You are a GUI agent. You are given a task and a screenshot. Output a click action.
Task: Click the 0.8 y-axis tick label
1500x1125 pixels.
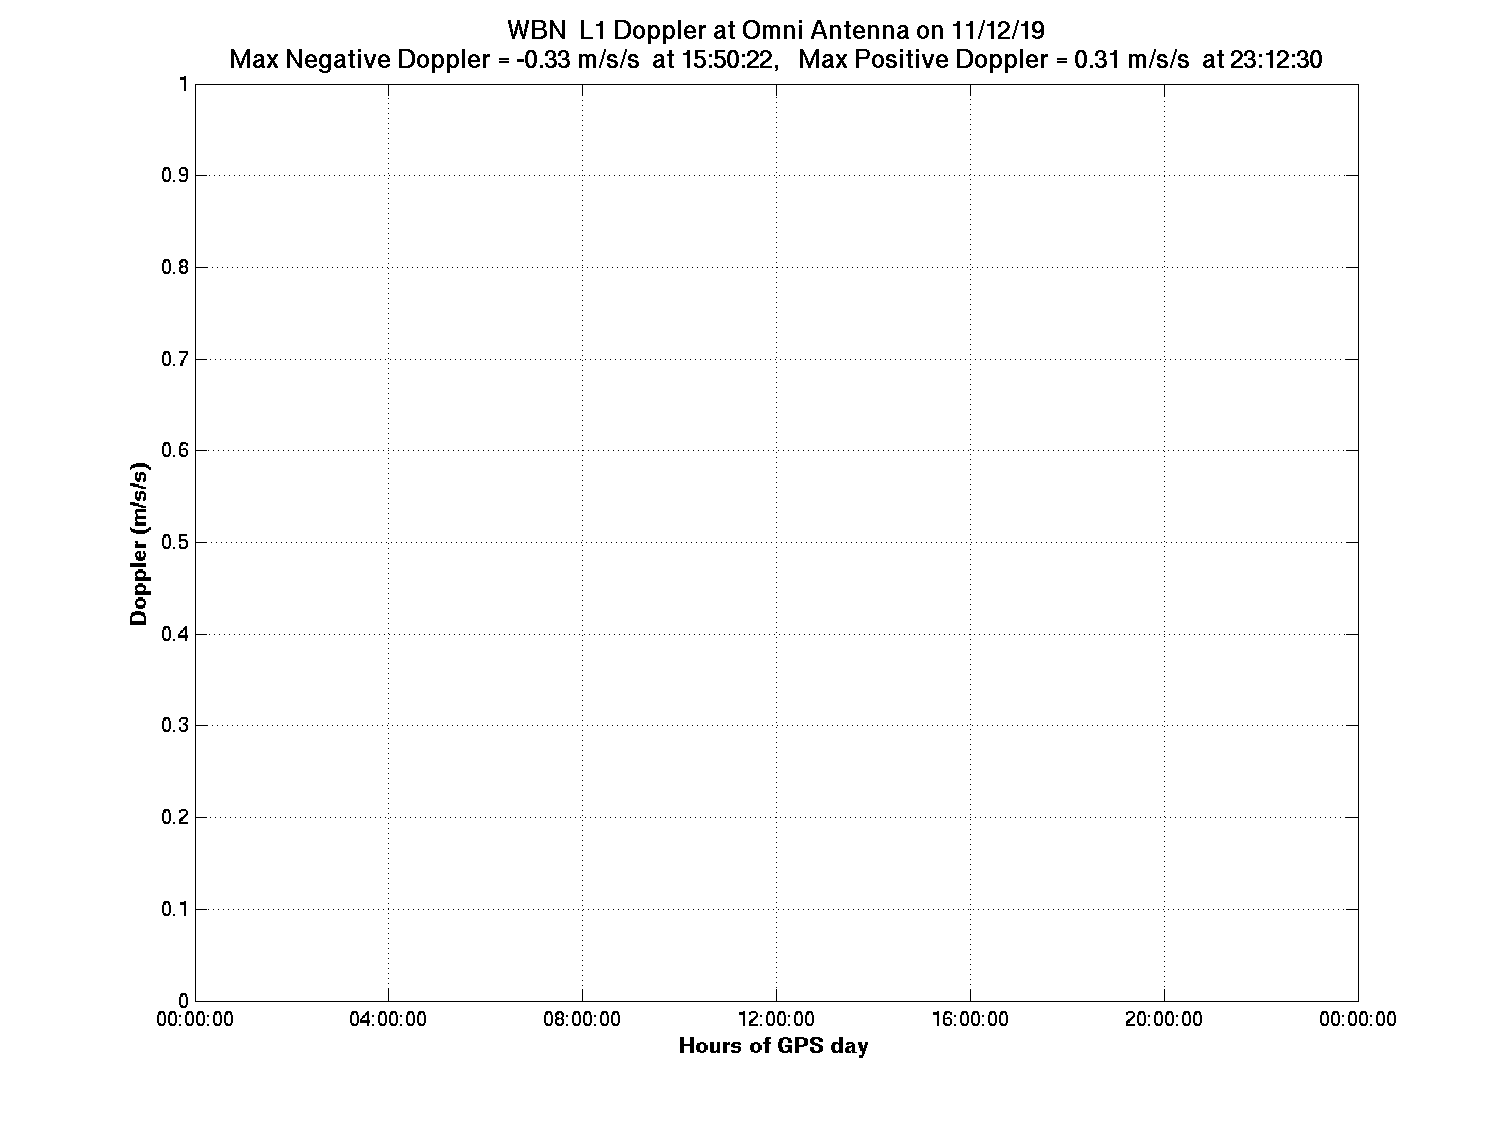(x=175, y=267)
